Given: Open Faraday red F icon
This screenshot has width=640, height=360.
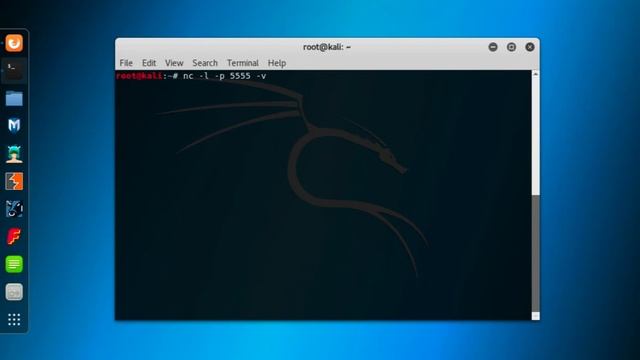Looking at the screenshot, I should click(x=14, y=236).
